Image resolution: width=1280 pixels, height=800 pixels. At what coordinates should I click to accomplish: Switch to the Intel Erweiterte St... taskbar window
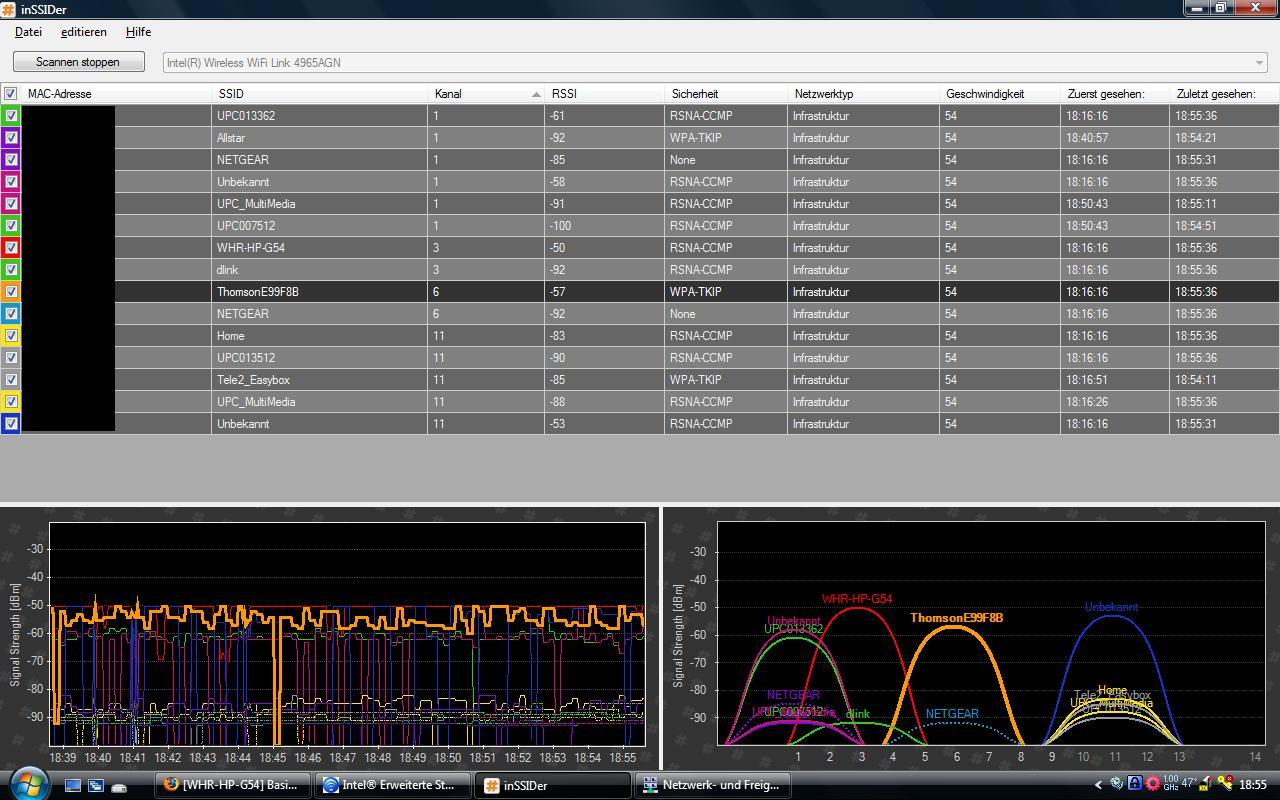tap(392, 785)
